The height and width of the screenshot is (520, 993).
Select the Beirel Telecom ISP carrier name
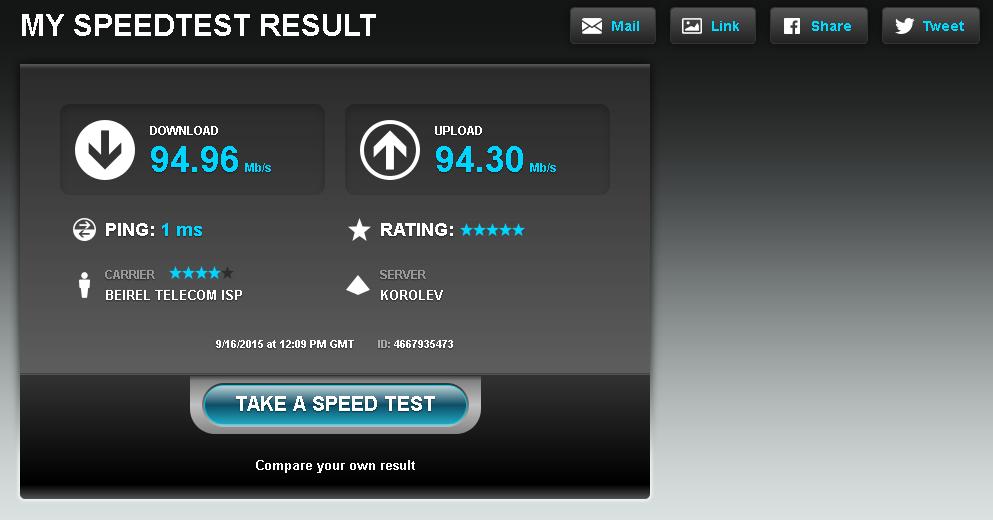pyautogui.click(x=174, y=295)
